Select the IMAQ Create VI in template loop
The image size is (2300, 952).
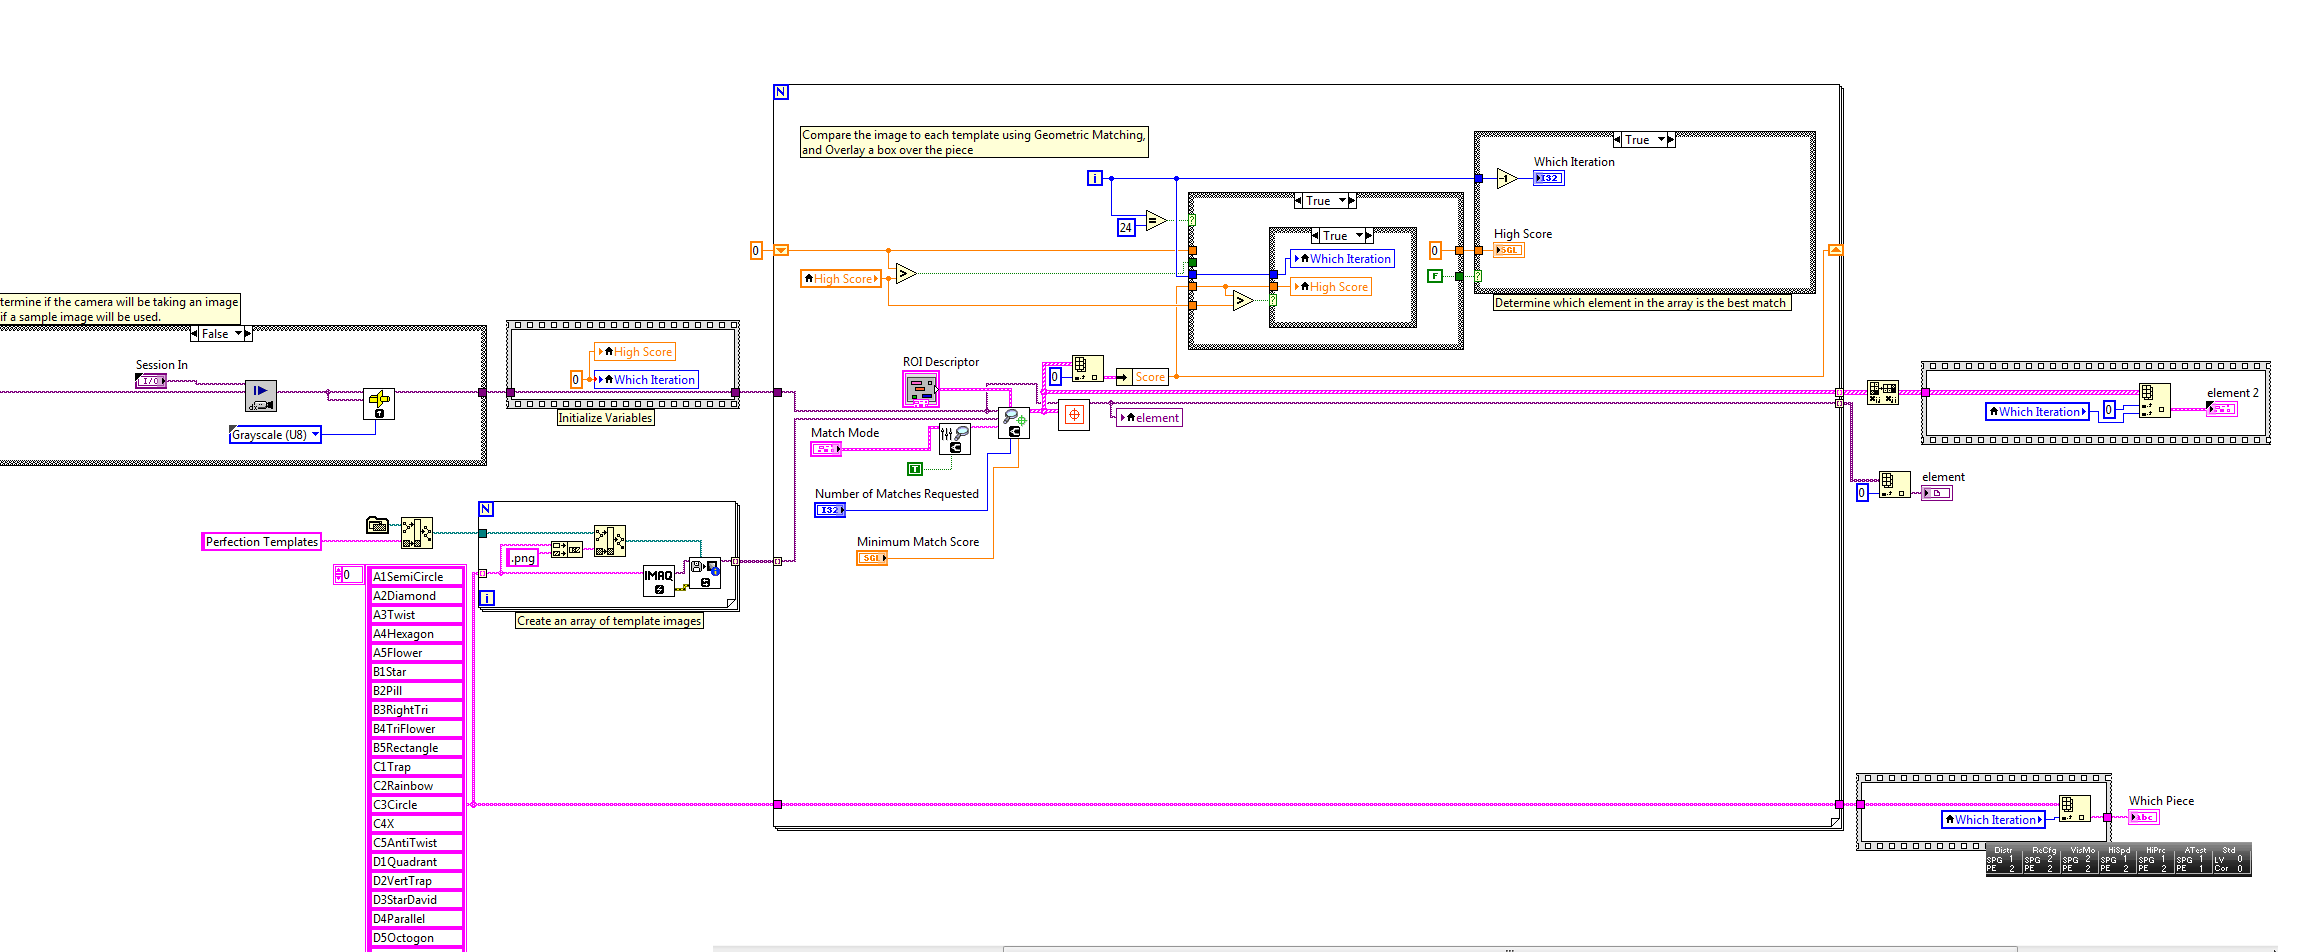coord(658,581)
